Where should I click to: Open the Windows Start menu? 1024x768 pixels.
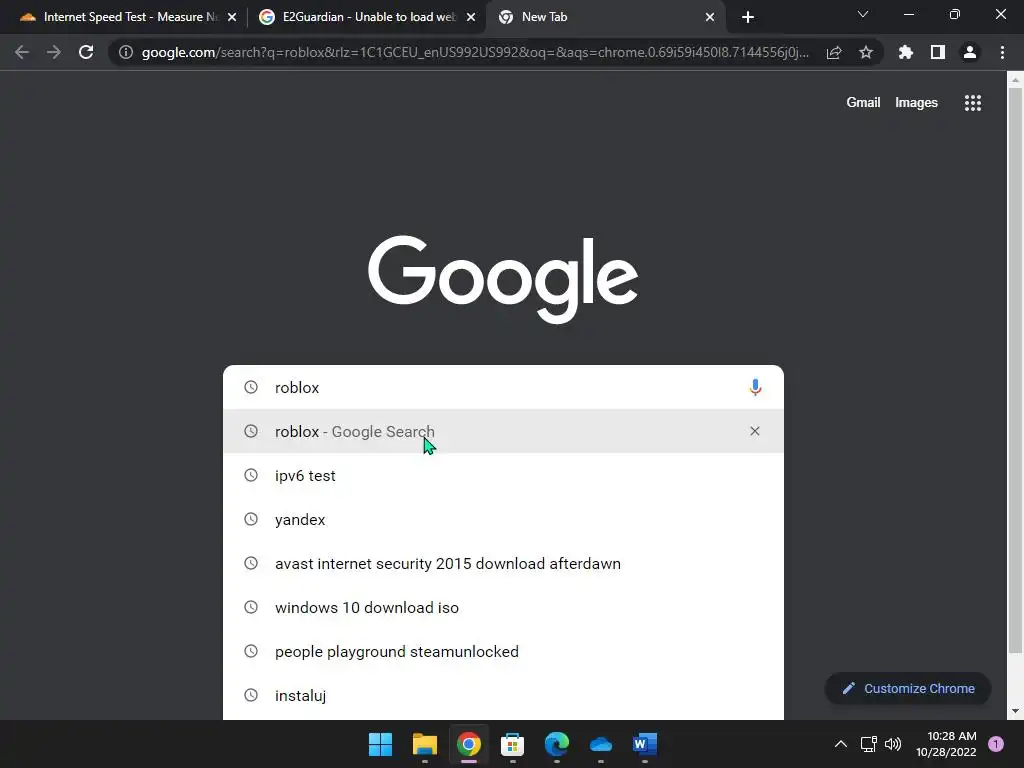click(x=380, y=744)
